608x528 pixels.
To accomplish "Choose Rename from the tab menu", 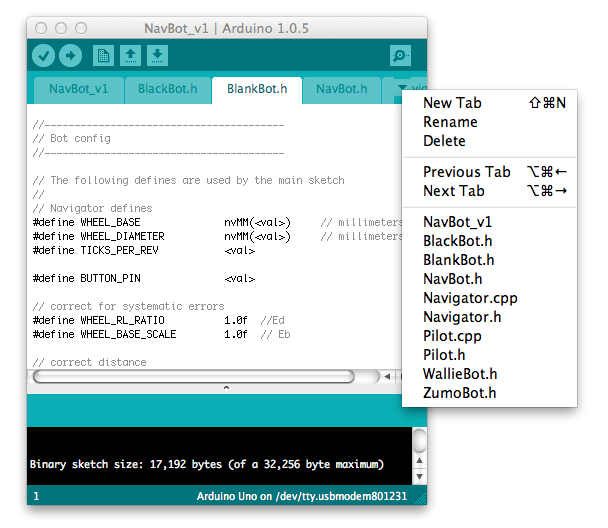I will tap(489, 122).
